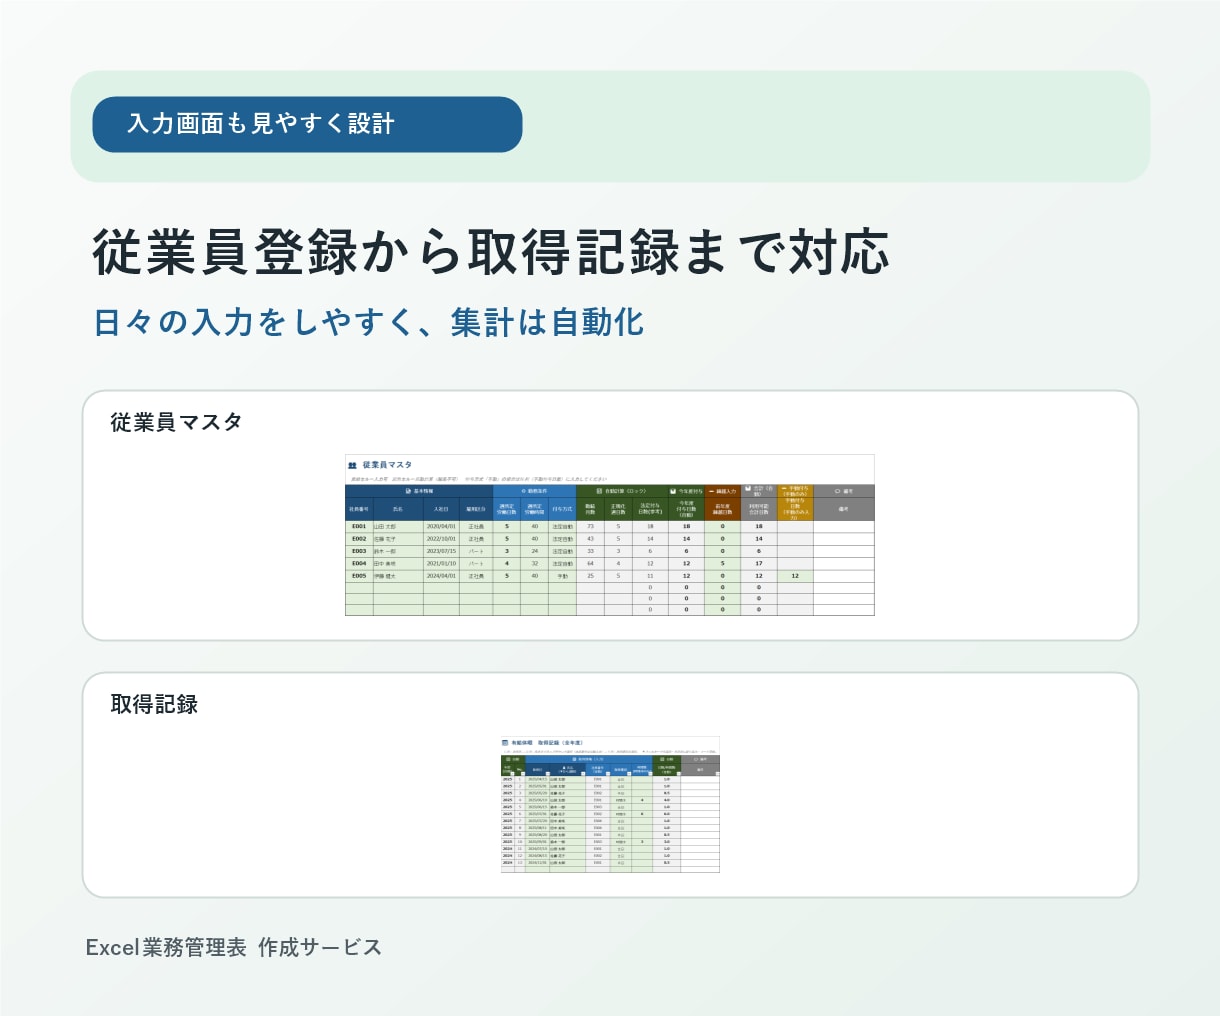1220x1016 pixels.
Task: Select the hire date cell 2020/04/01
Action: [x=441, y=526]
